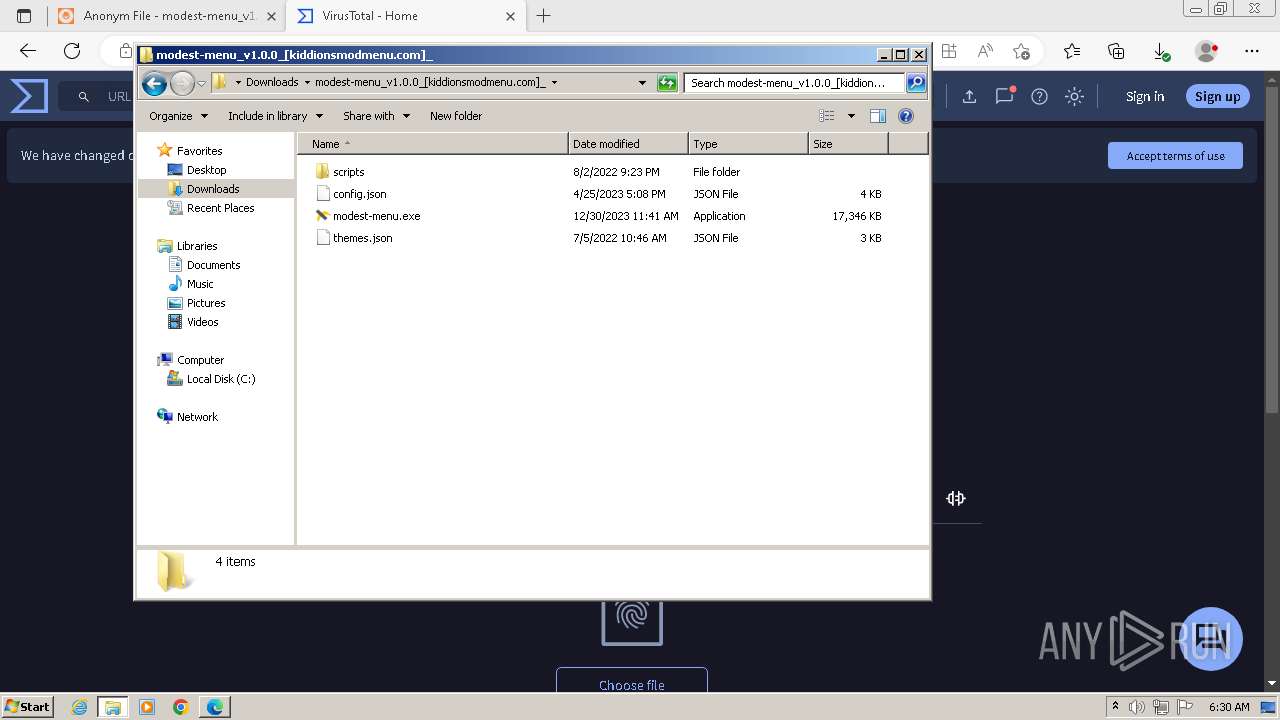Open recent locations dropdown next to forward arrow
This screenshot has width=1280, height=720.
pos(201,83)
